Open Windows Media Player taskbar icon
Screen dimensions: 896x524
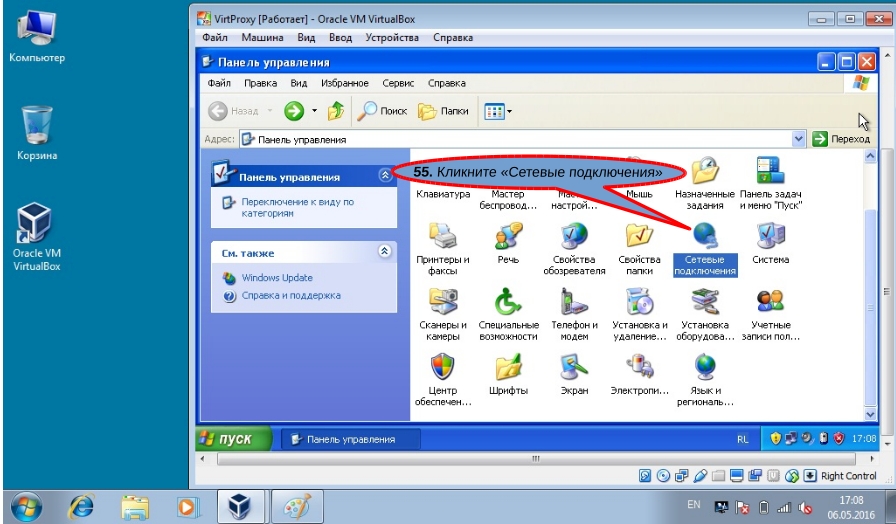[188, 507]
